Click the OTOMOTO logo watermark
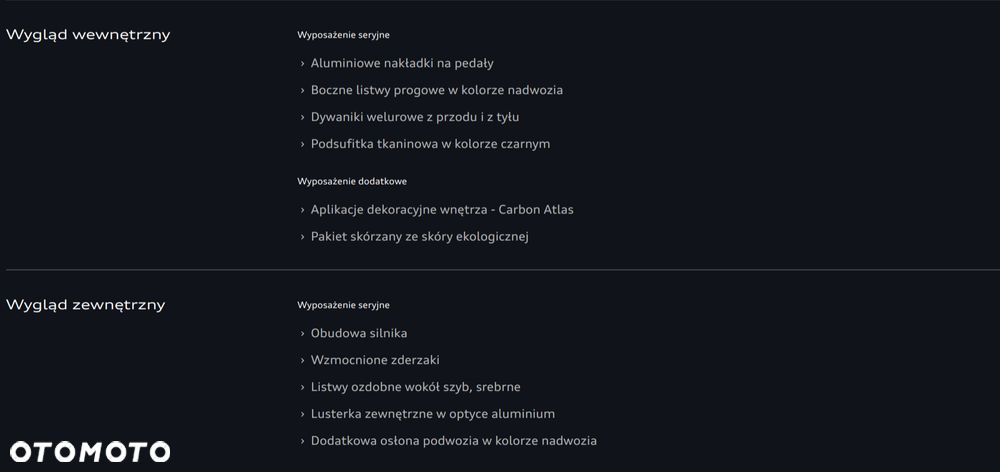 pyautogui.click(x=90, y=452)
